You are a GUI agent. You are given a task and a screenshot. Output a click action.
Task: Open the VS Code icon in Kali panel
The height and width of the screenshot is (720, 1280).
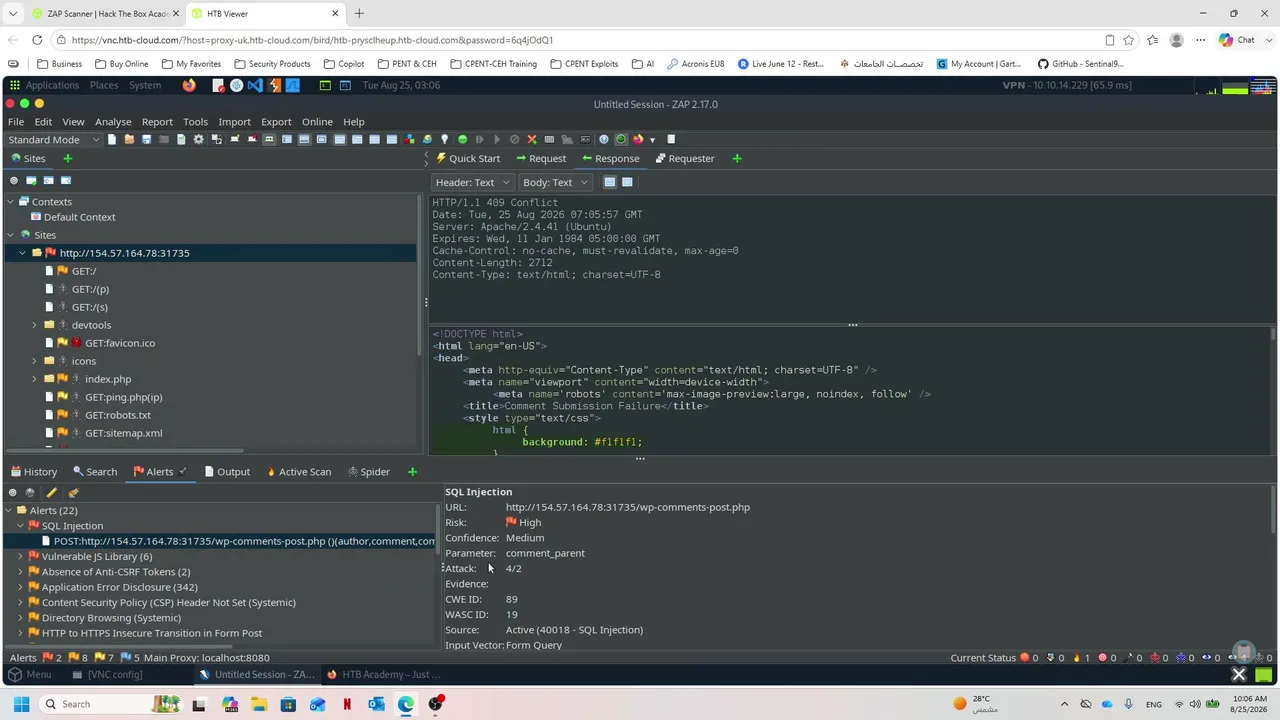pos(255,85)
